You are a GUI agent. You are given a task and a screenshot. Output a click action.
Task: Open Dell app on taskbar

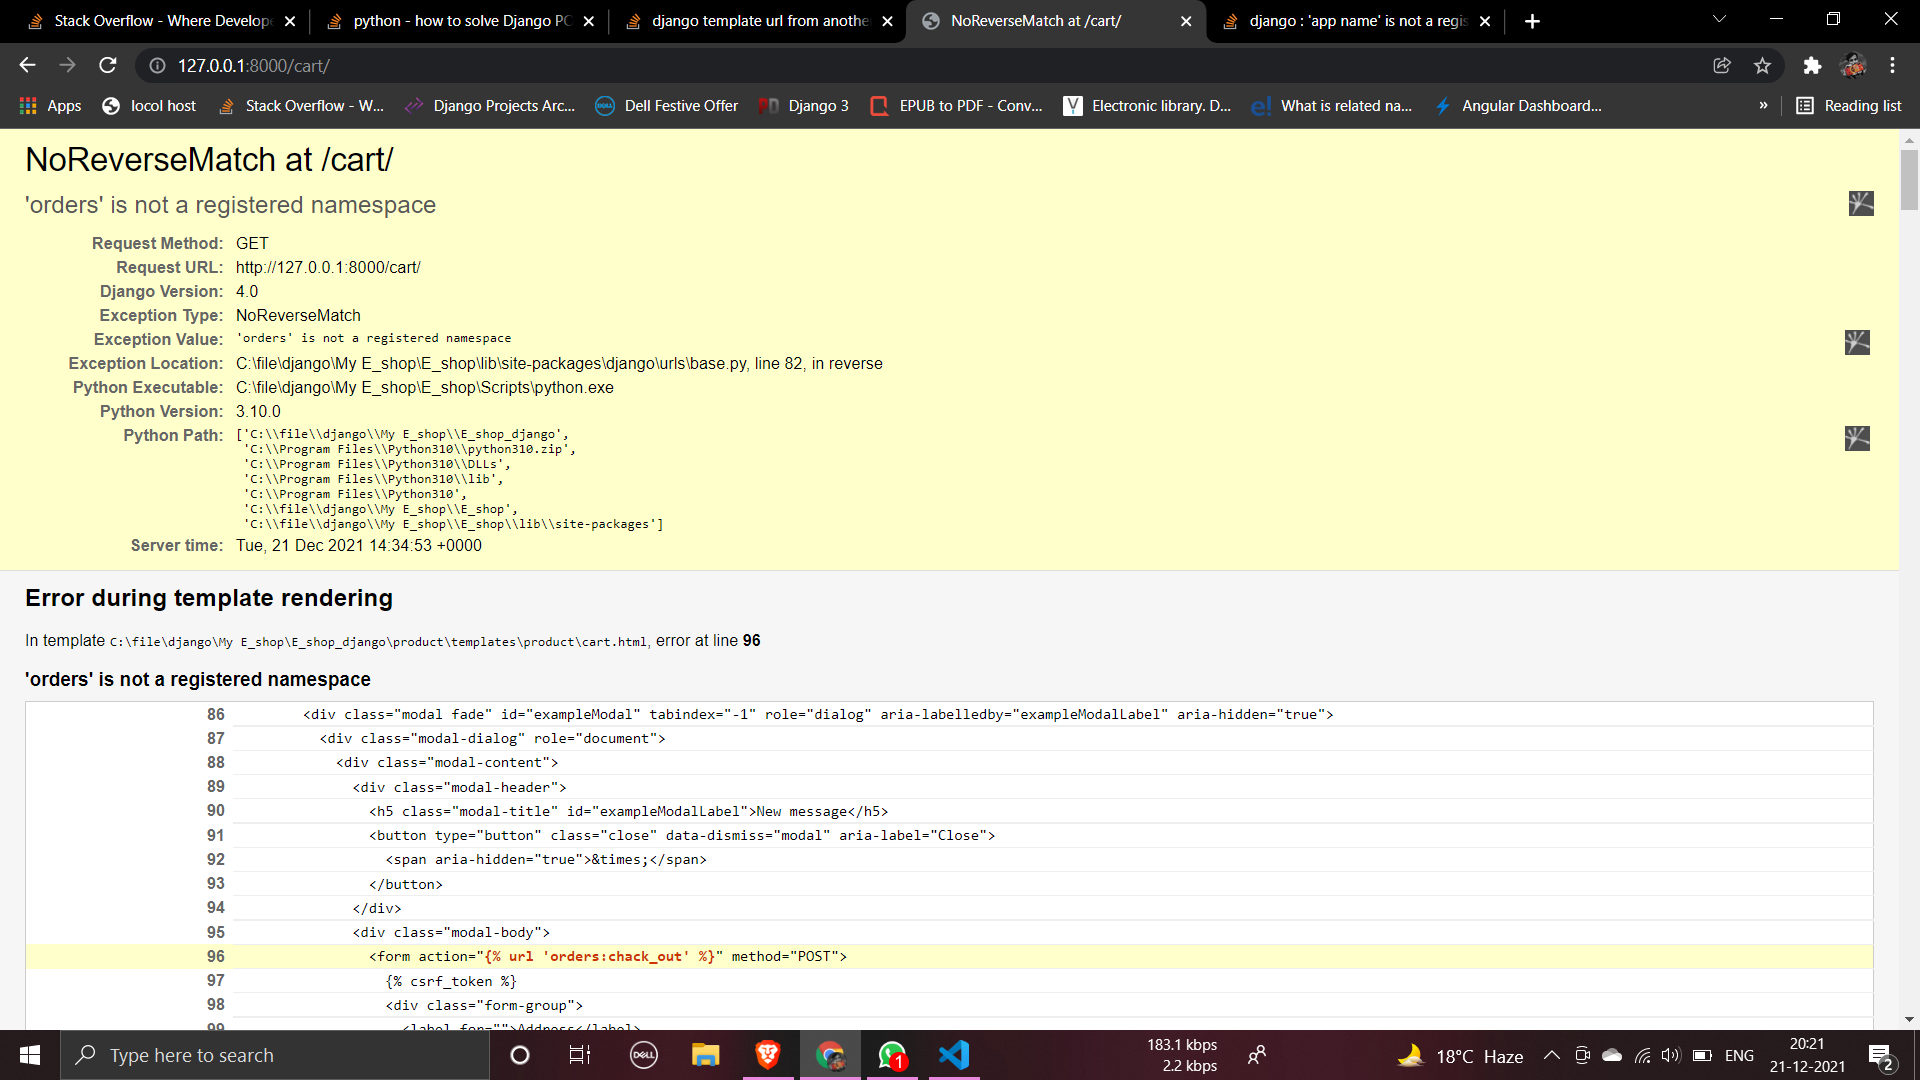tap(643, 1055)
